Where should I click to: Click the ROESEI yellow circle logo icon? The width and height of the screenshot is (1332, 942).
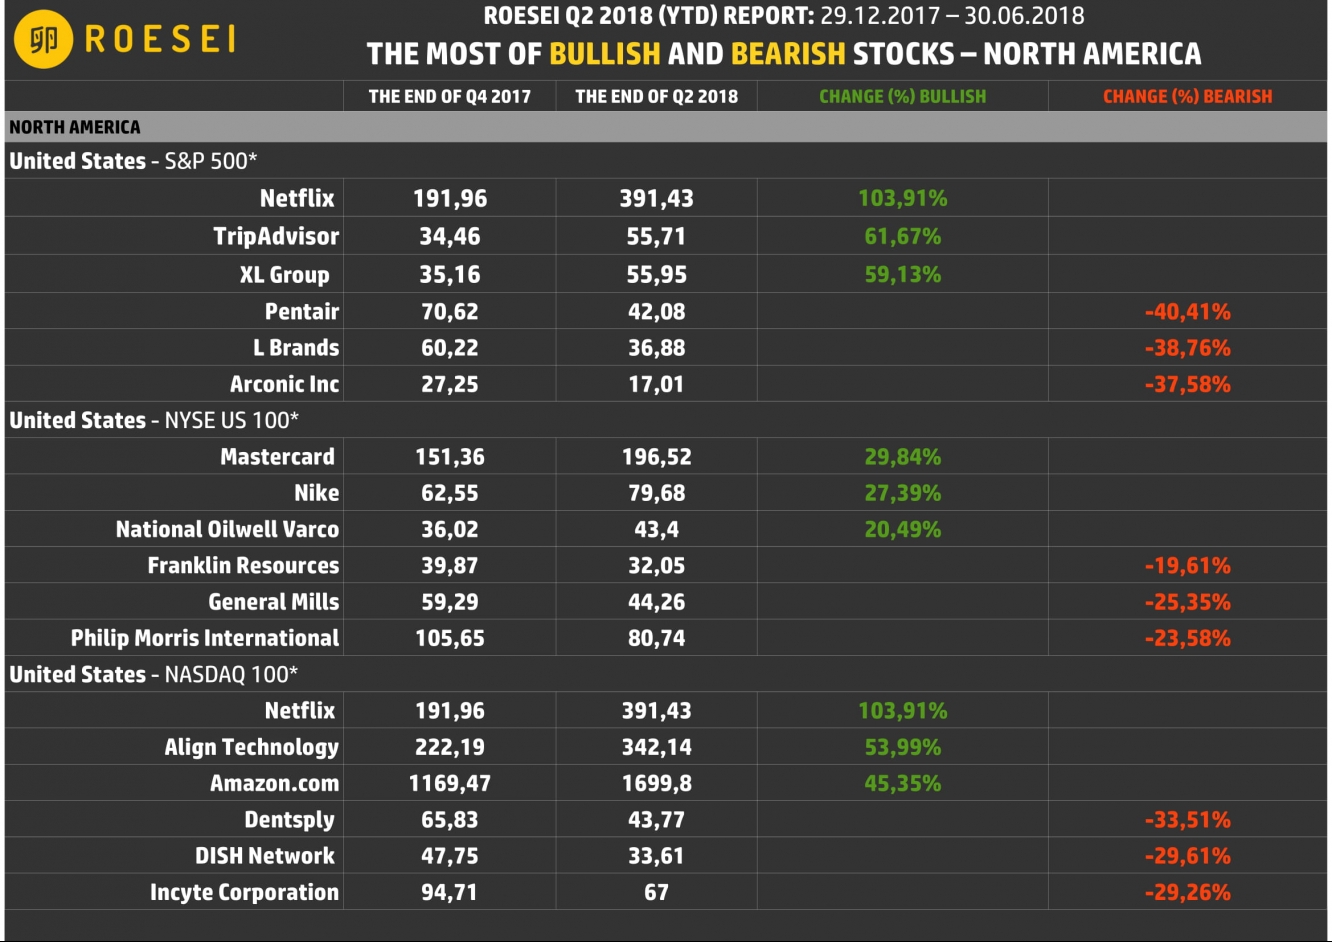[x=44, y=39]
